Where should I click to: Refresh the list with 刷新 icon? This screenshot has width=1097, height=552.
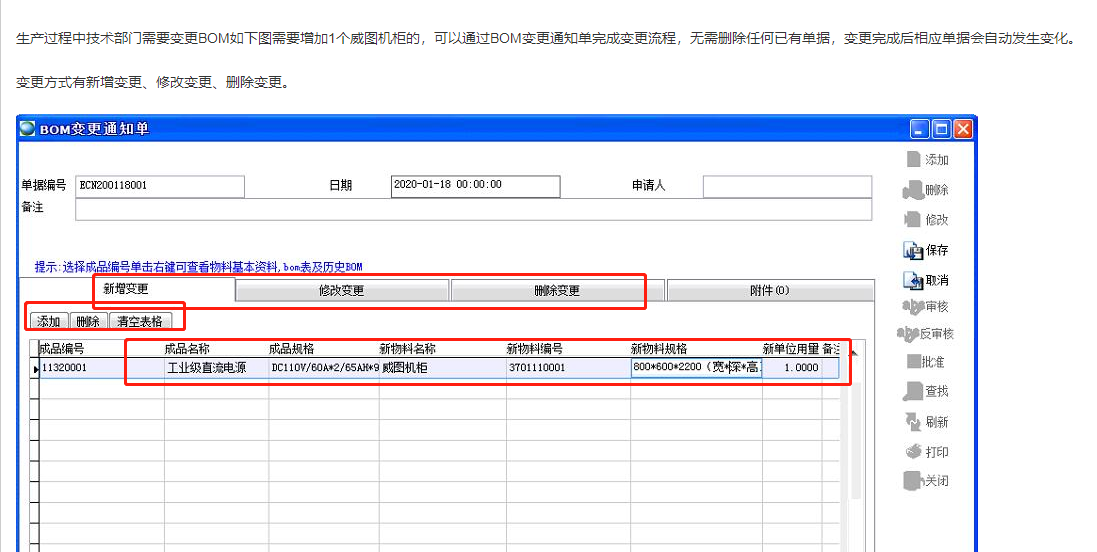point(913,421)
